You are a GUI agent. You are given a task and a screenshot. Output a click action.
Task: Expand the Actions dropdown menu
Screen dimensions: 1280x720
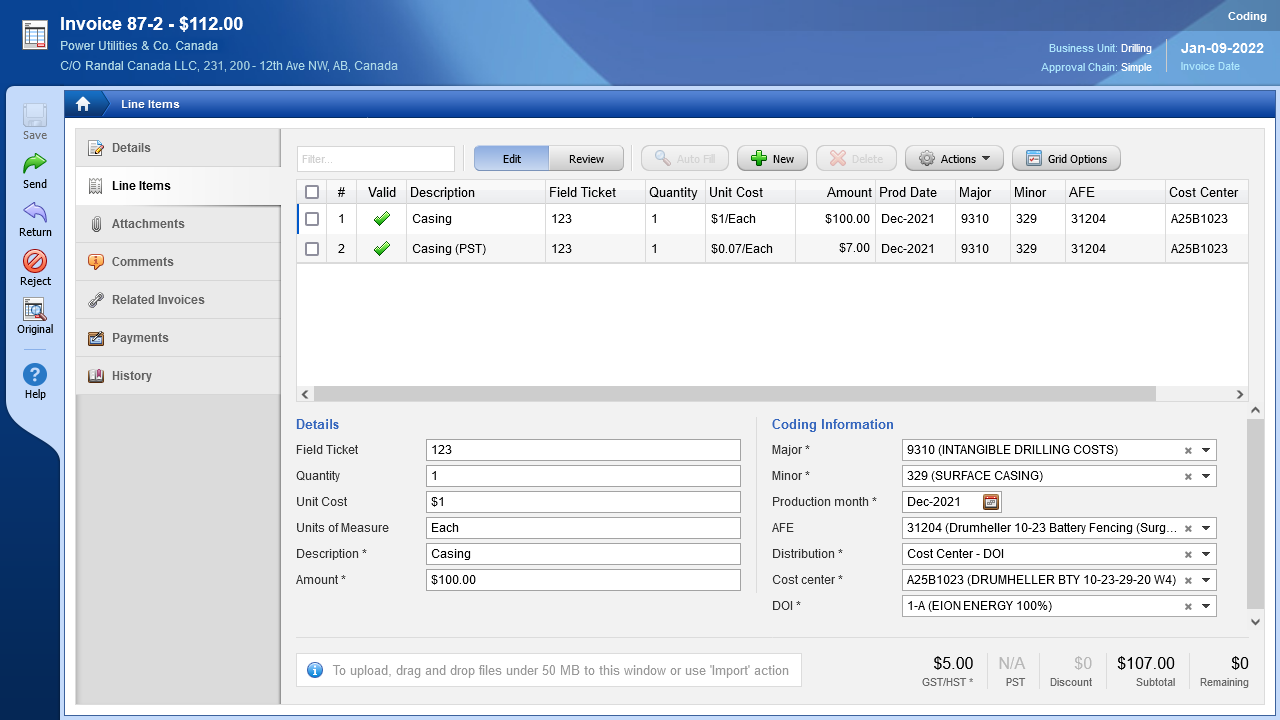tap(954, 159)
